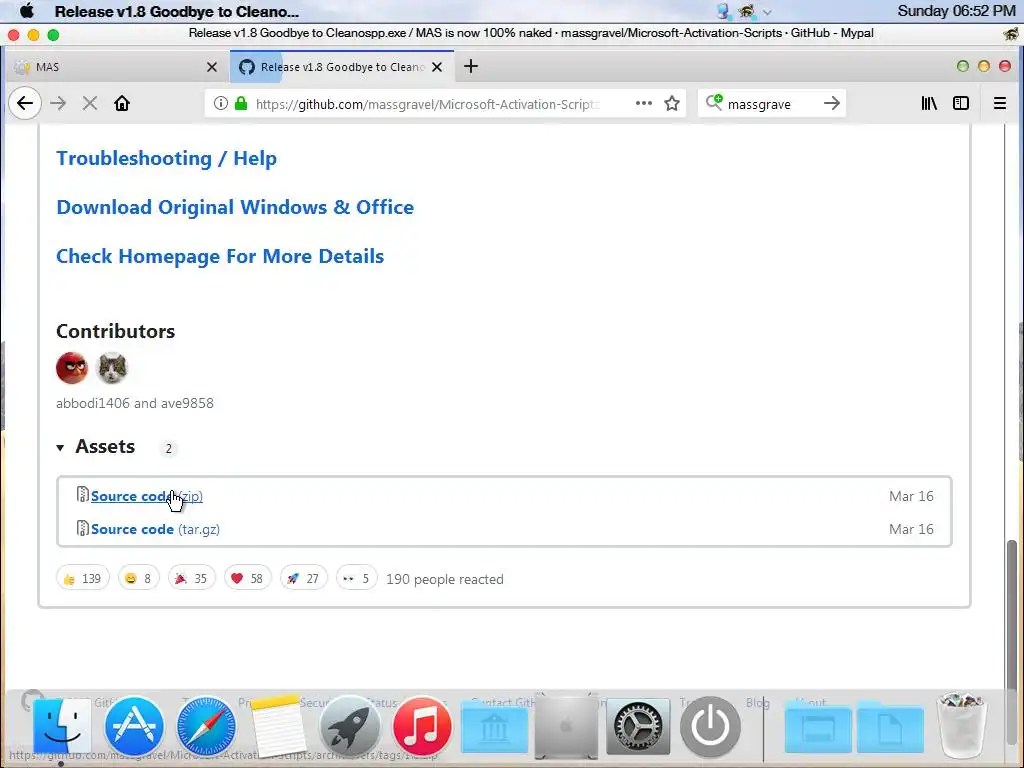
Task: Show site information icon in address bar
Action: pyautogui.click(x=221, y=103)
